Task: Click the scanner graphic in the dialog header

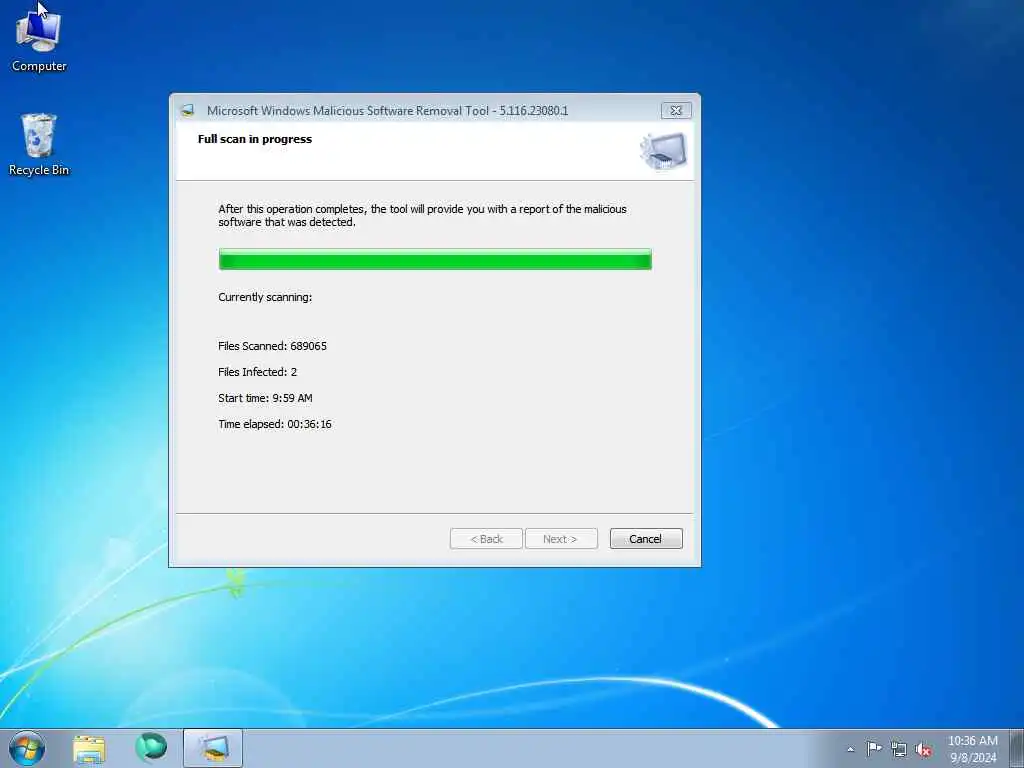Action: click(x=664, y=151)
